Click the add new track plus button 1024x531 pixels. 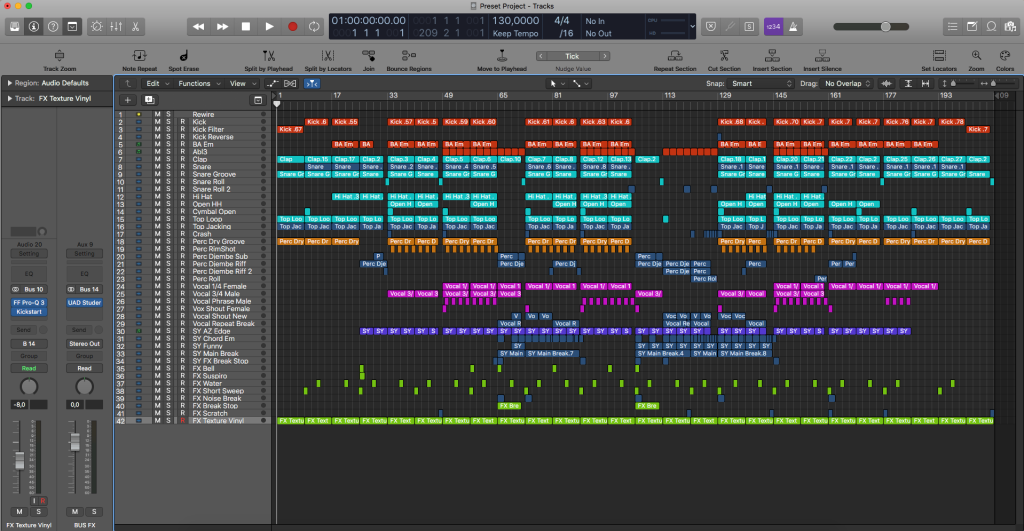click(x=128, y=100)
